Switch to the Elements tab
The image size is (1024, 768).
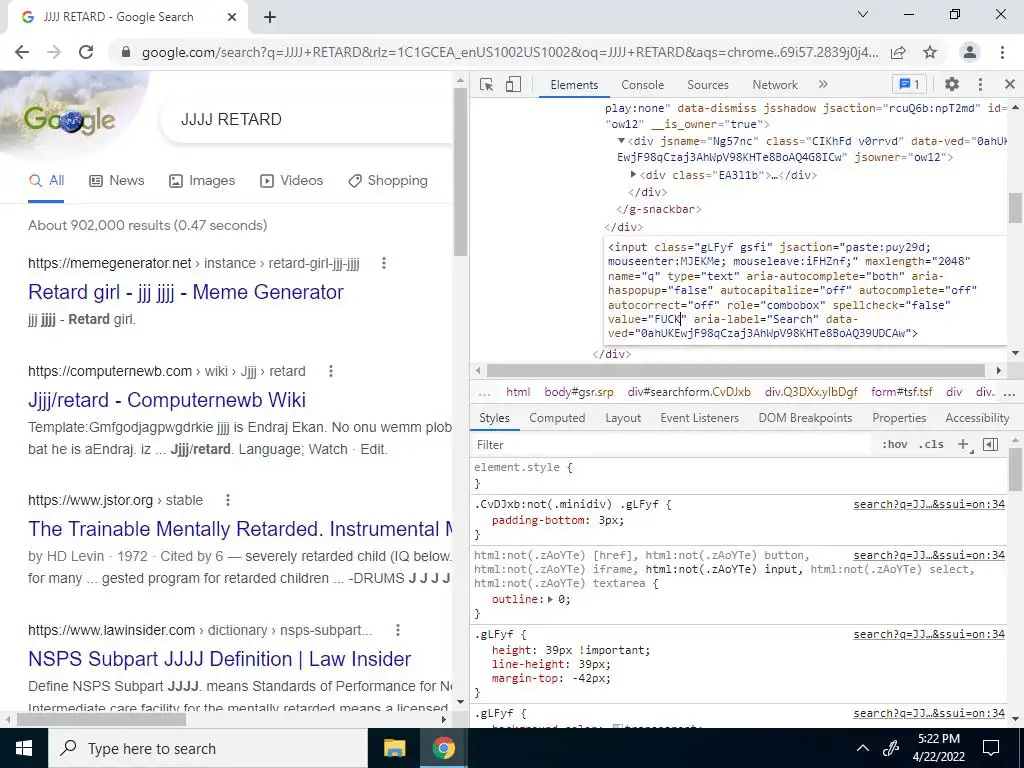(x=574, y=85)
